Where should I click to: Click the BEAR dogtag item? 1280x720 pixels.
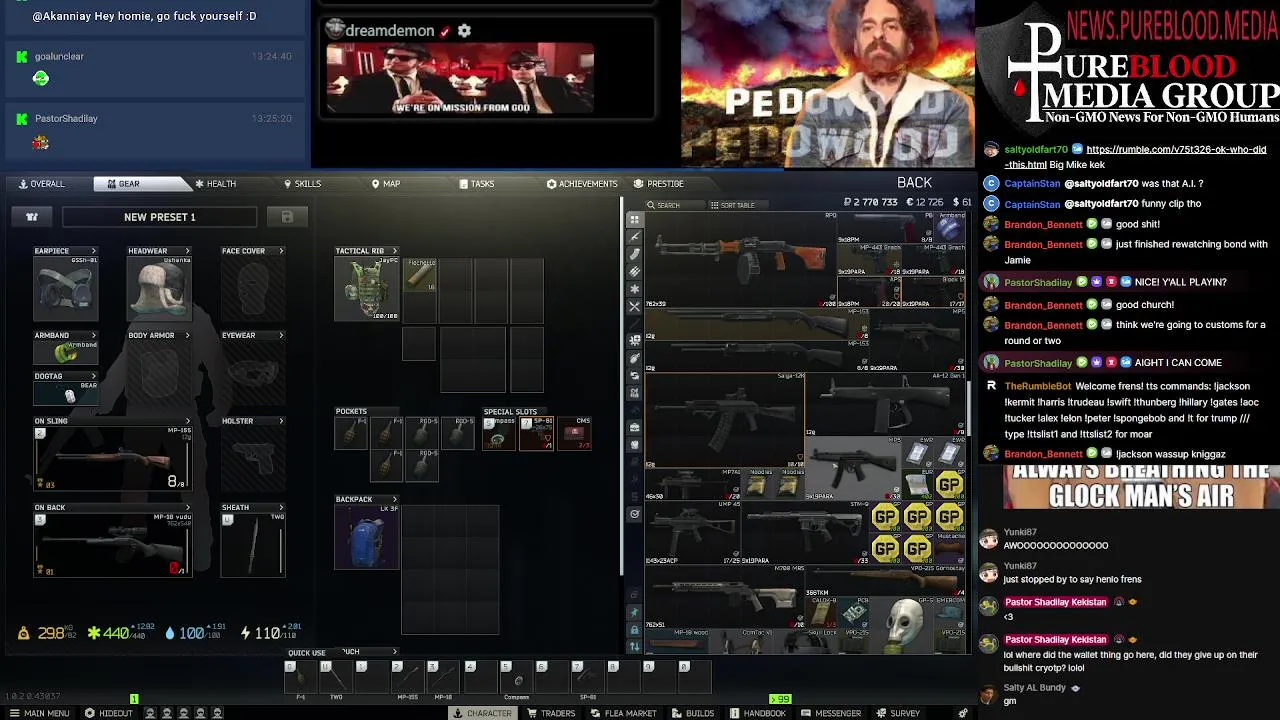pyautogui.click(x=65, y=394)
